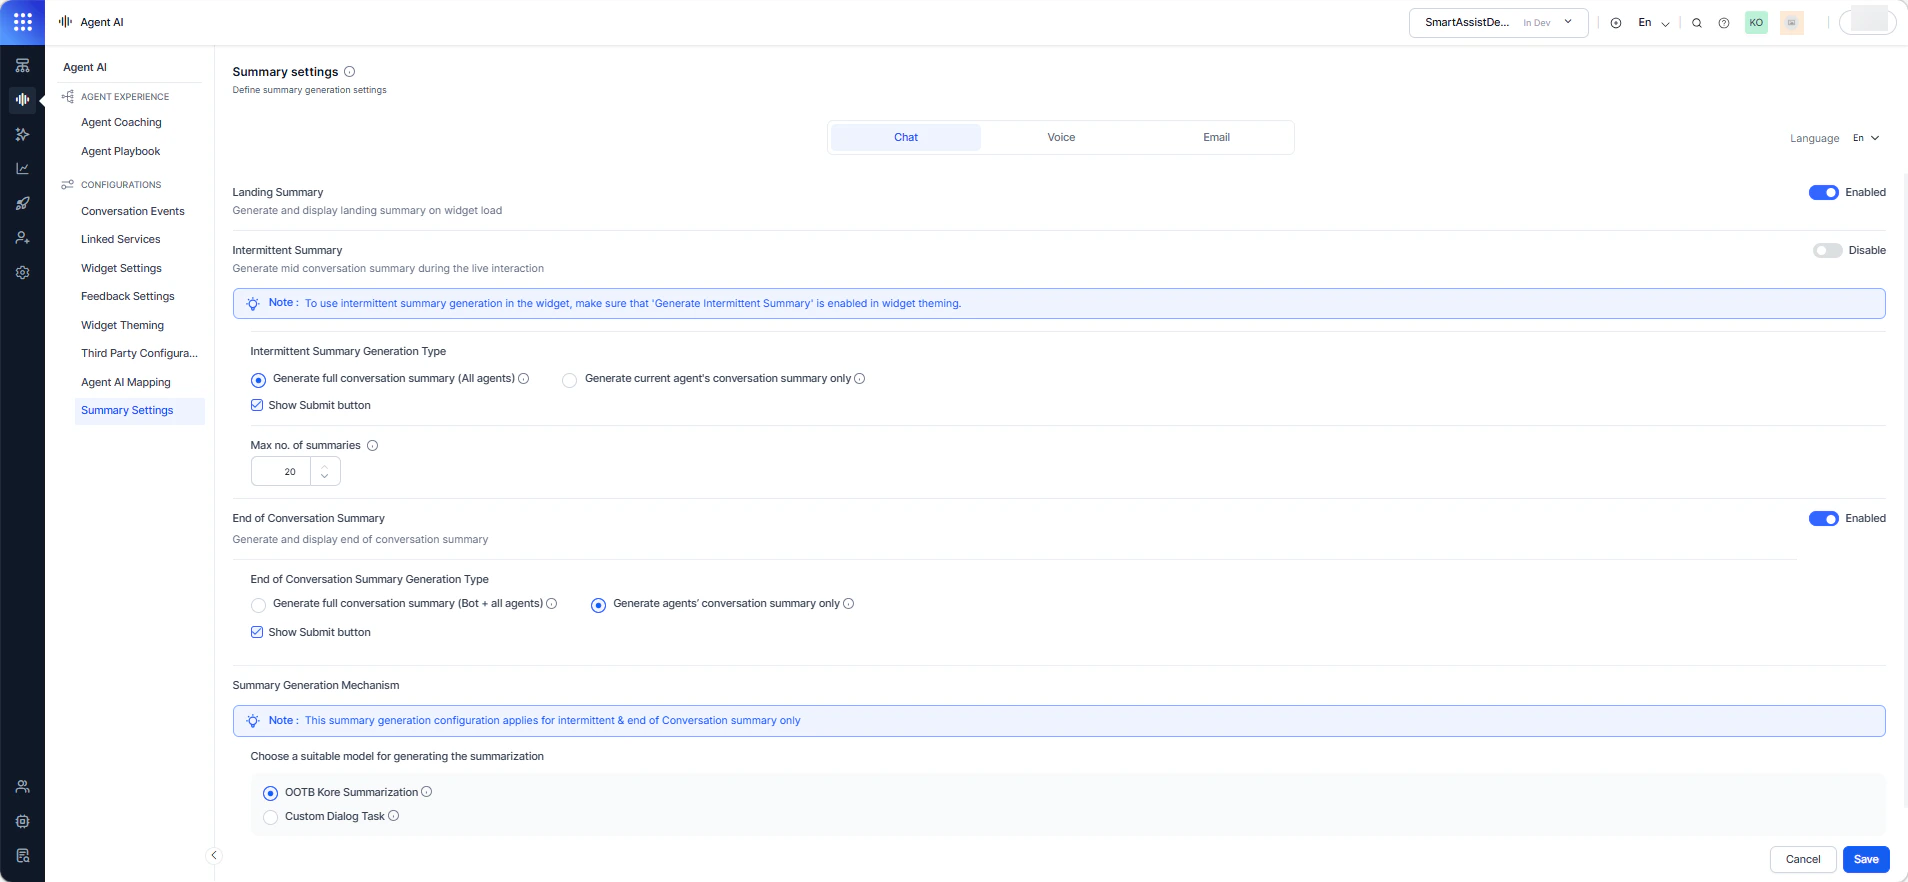The image size is (1908, 882).
Task: Open Widget Settings in the sidebar
Action: coord(121,269)
